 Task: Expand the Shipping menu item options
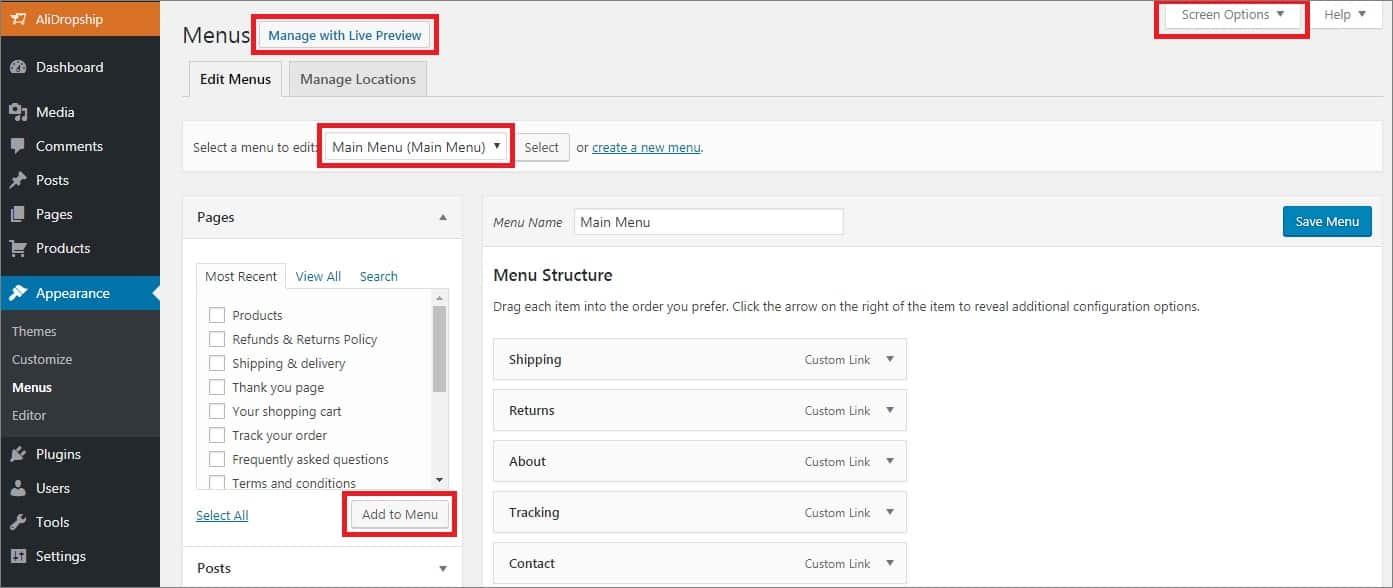[890, 359]
